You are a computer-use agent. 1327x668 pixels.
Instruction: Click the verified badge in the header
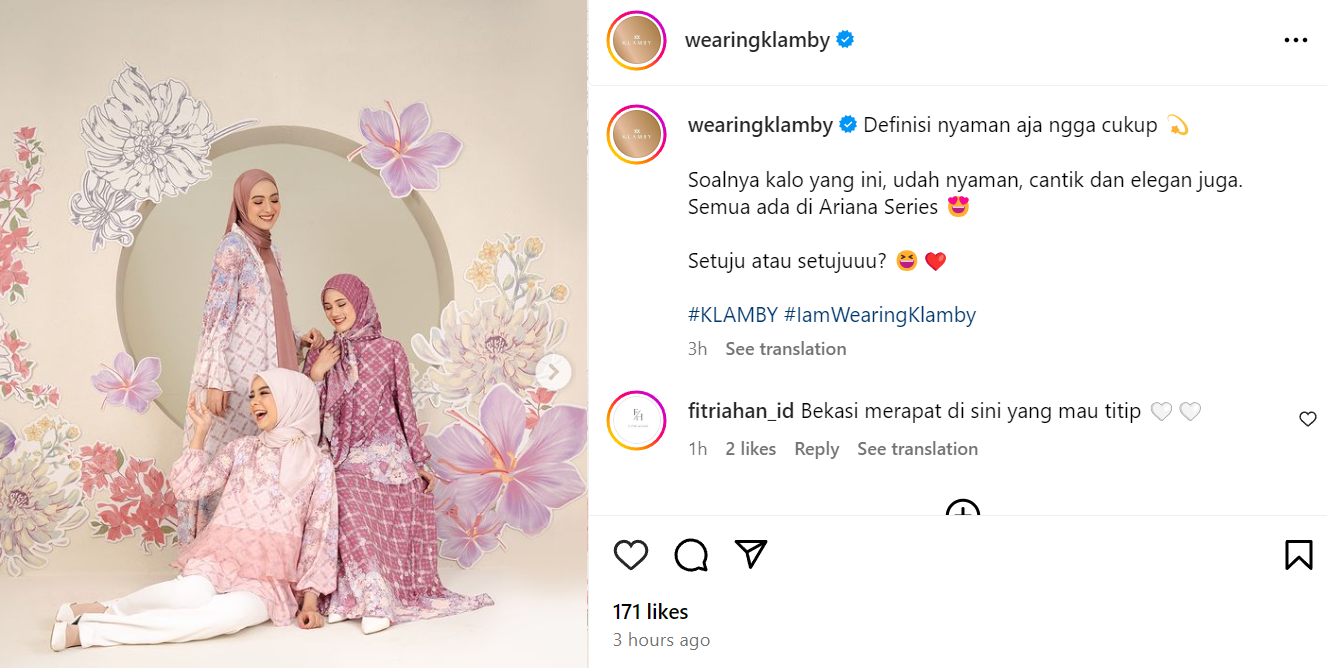click(x=845, y=40)
